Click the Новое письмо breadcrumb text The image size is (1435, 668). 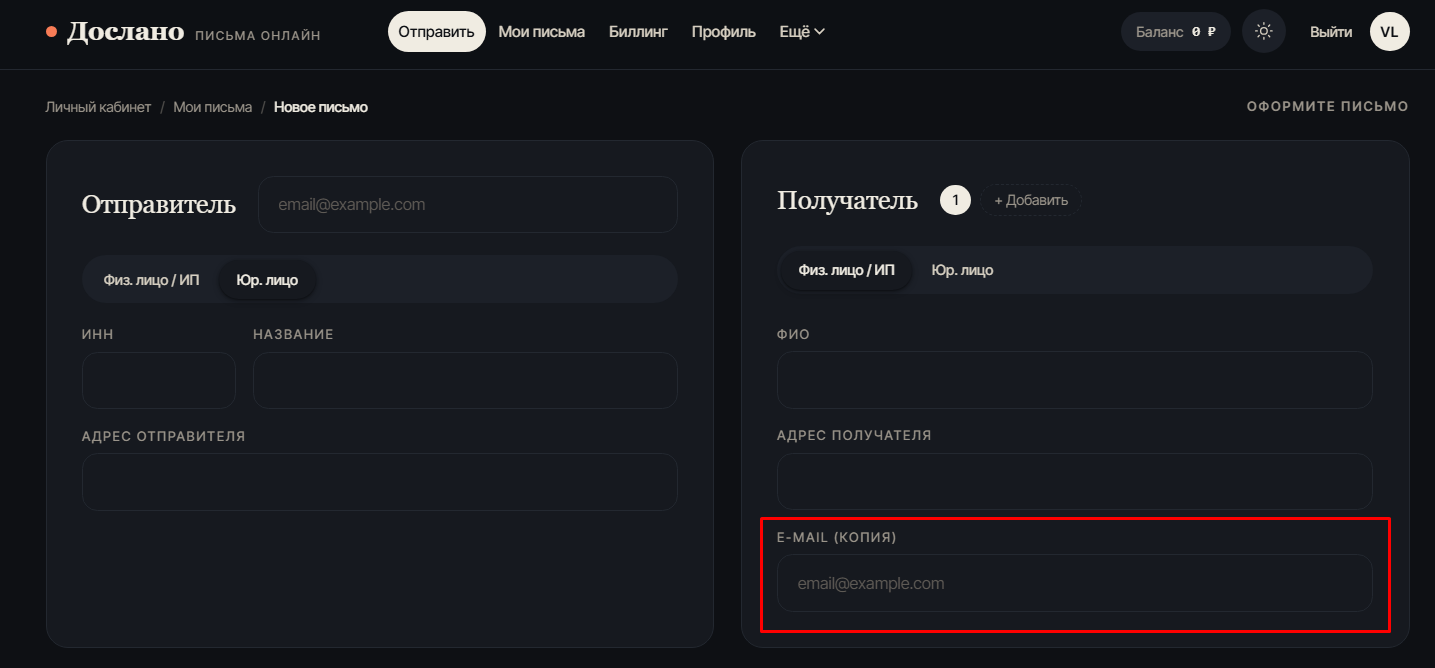pyautogui.click(x=321, y=107)
